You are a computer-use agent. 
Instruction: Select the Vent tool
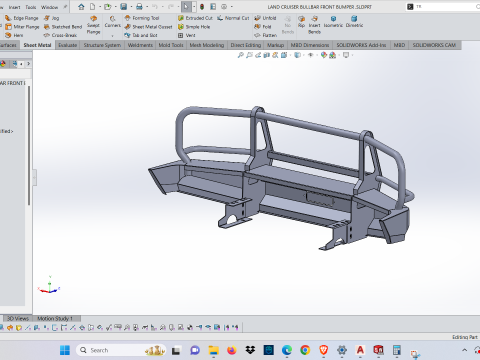(x=187, y=35)
